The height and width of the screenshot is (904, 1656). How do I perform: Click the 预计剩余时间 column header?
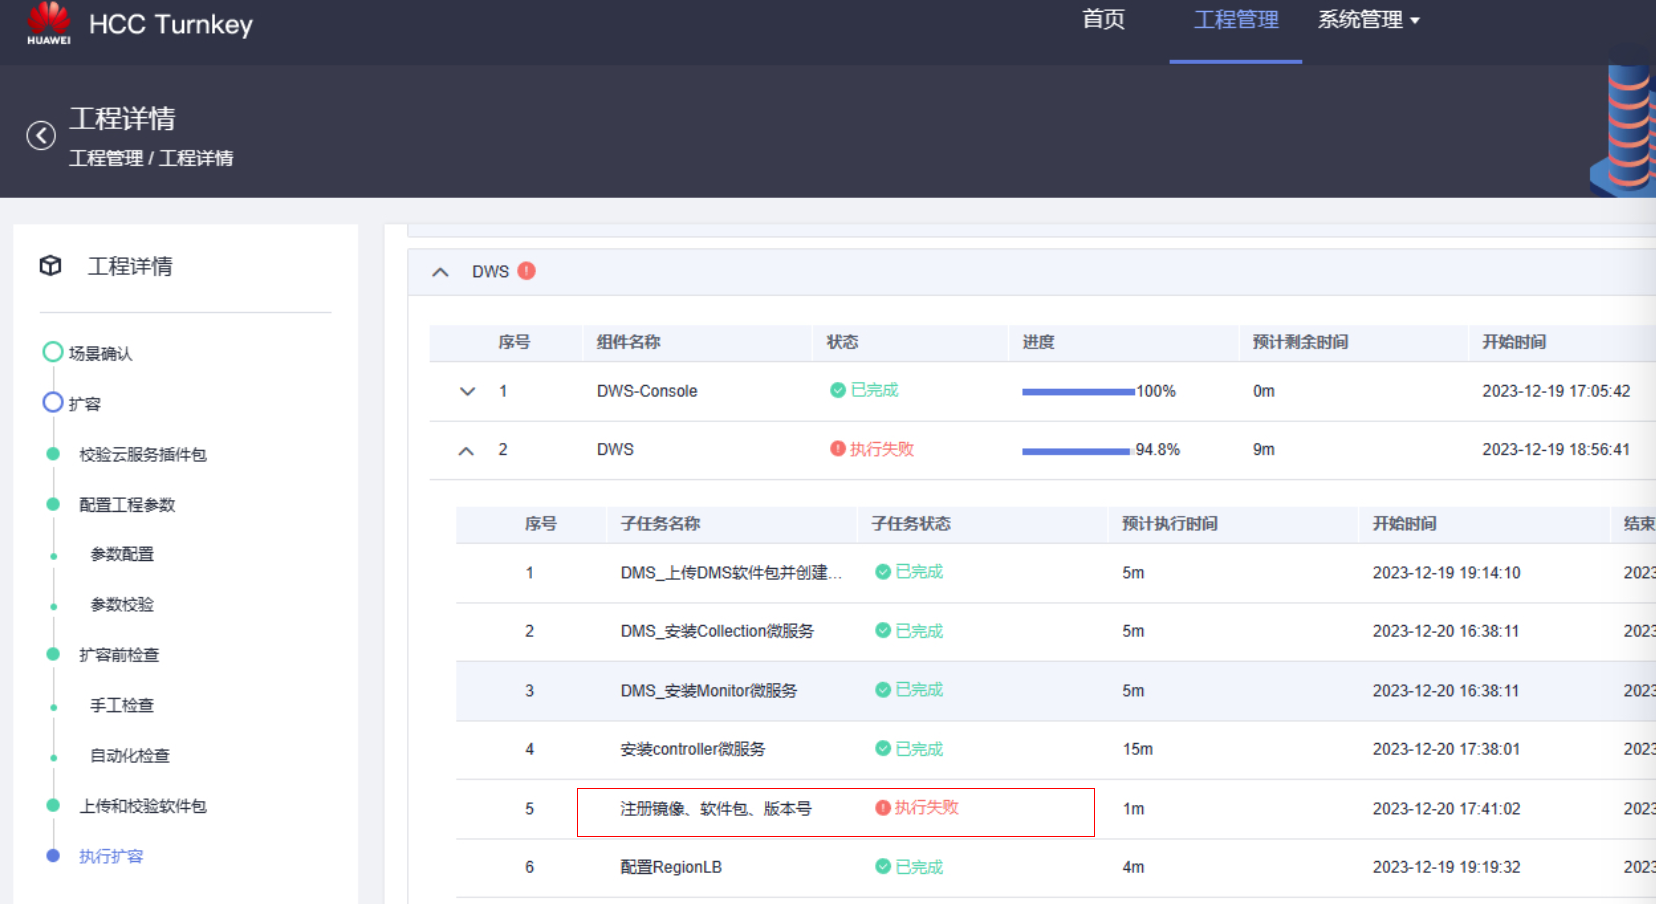click(x=1300, y=342)
